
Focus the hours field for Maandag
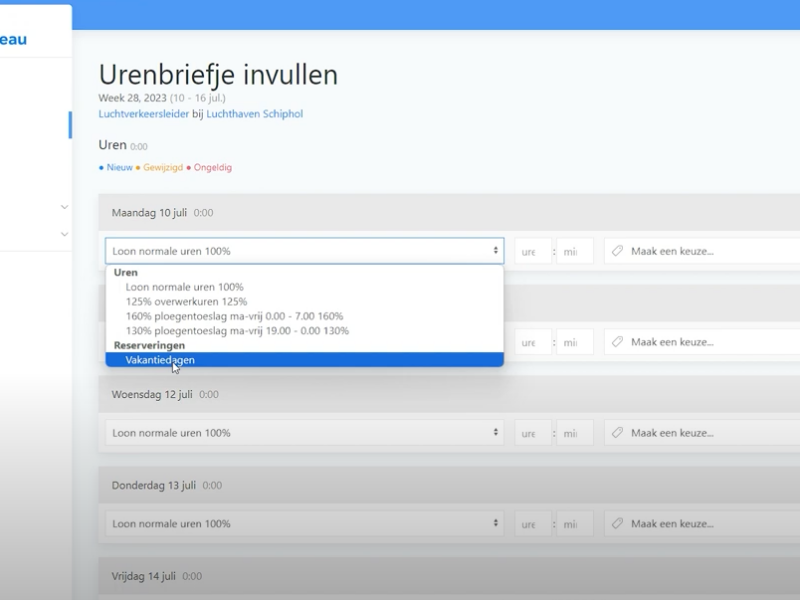[x=532, y=251]
